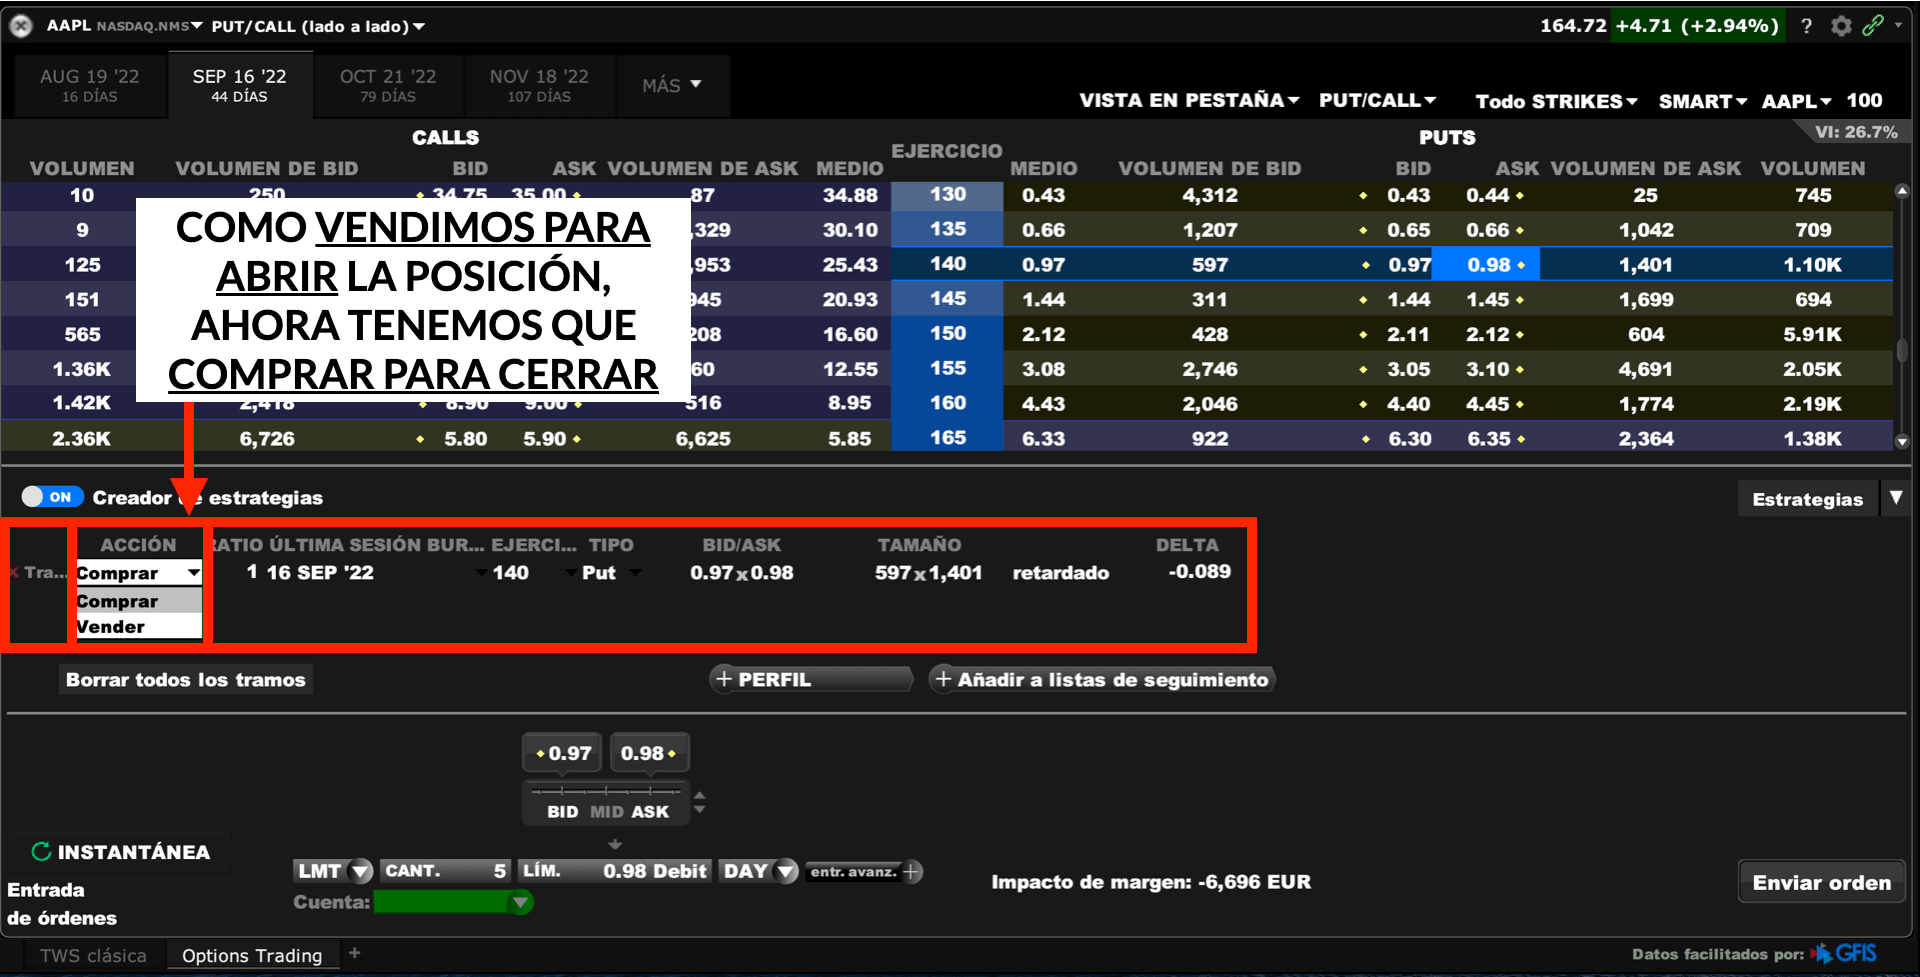Click the plus icon to add a new tab
Screen dimensions: 1920x977
click(x=354, y=953)
